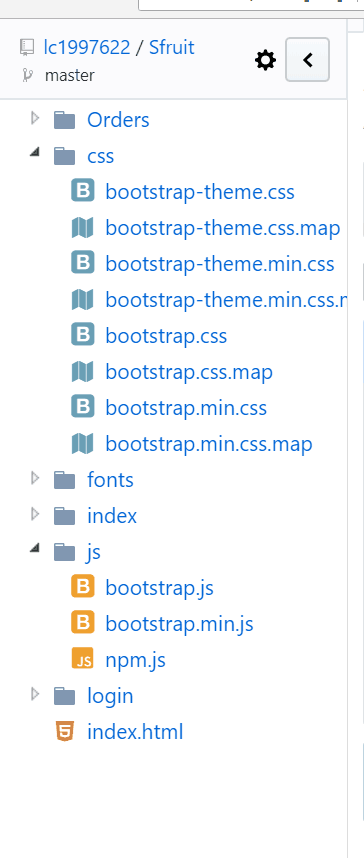Click the fonts folder icon
Screen dimensions: 364x858
(x=65, y=480)
